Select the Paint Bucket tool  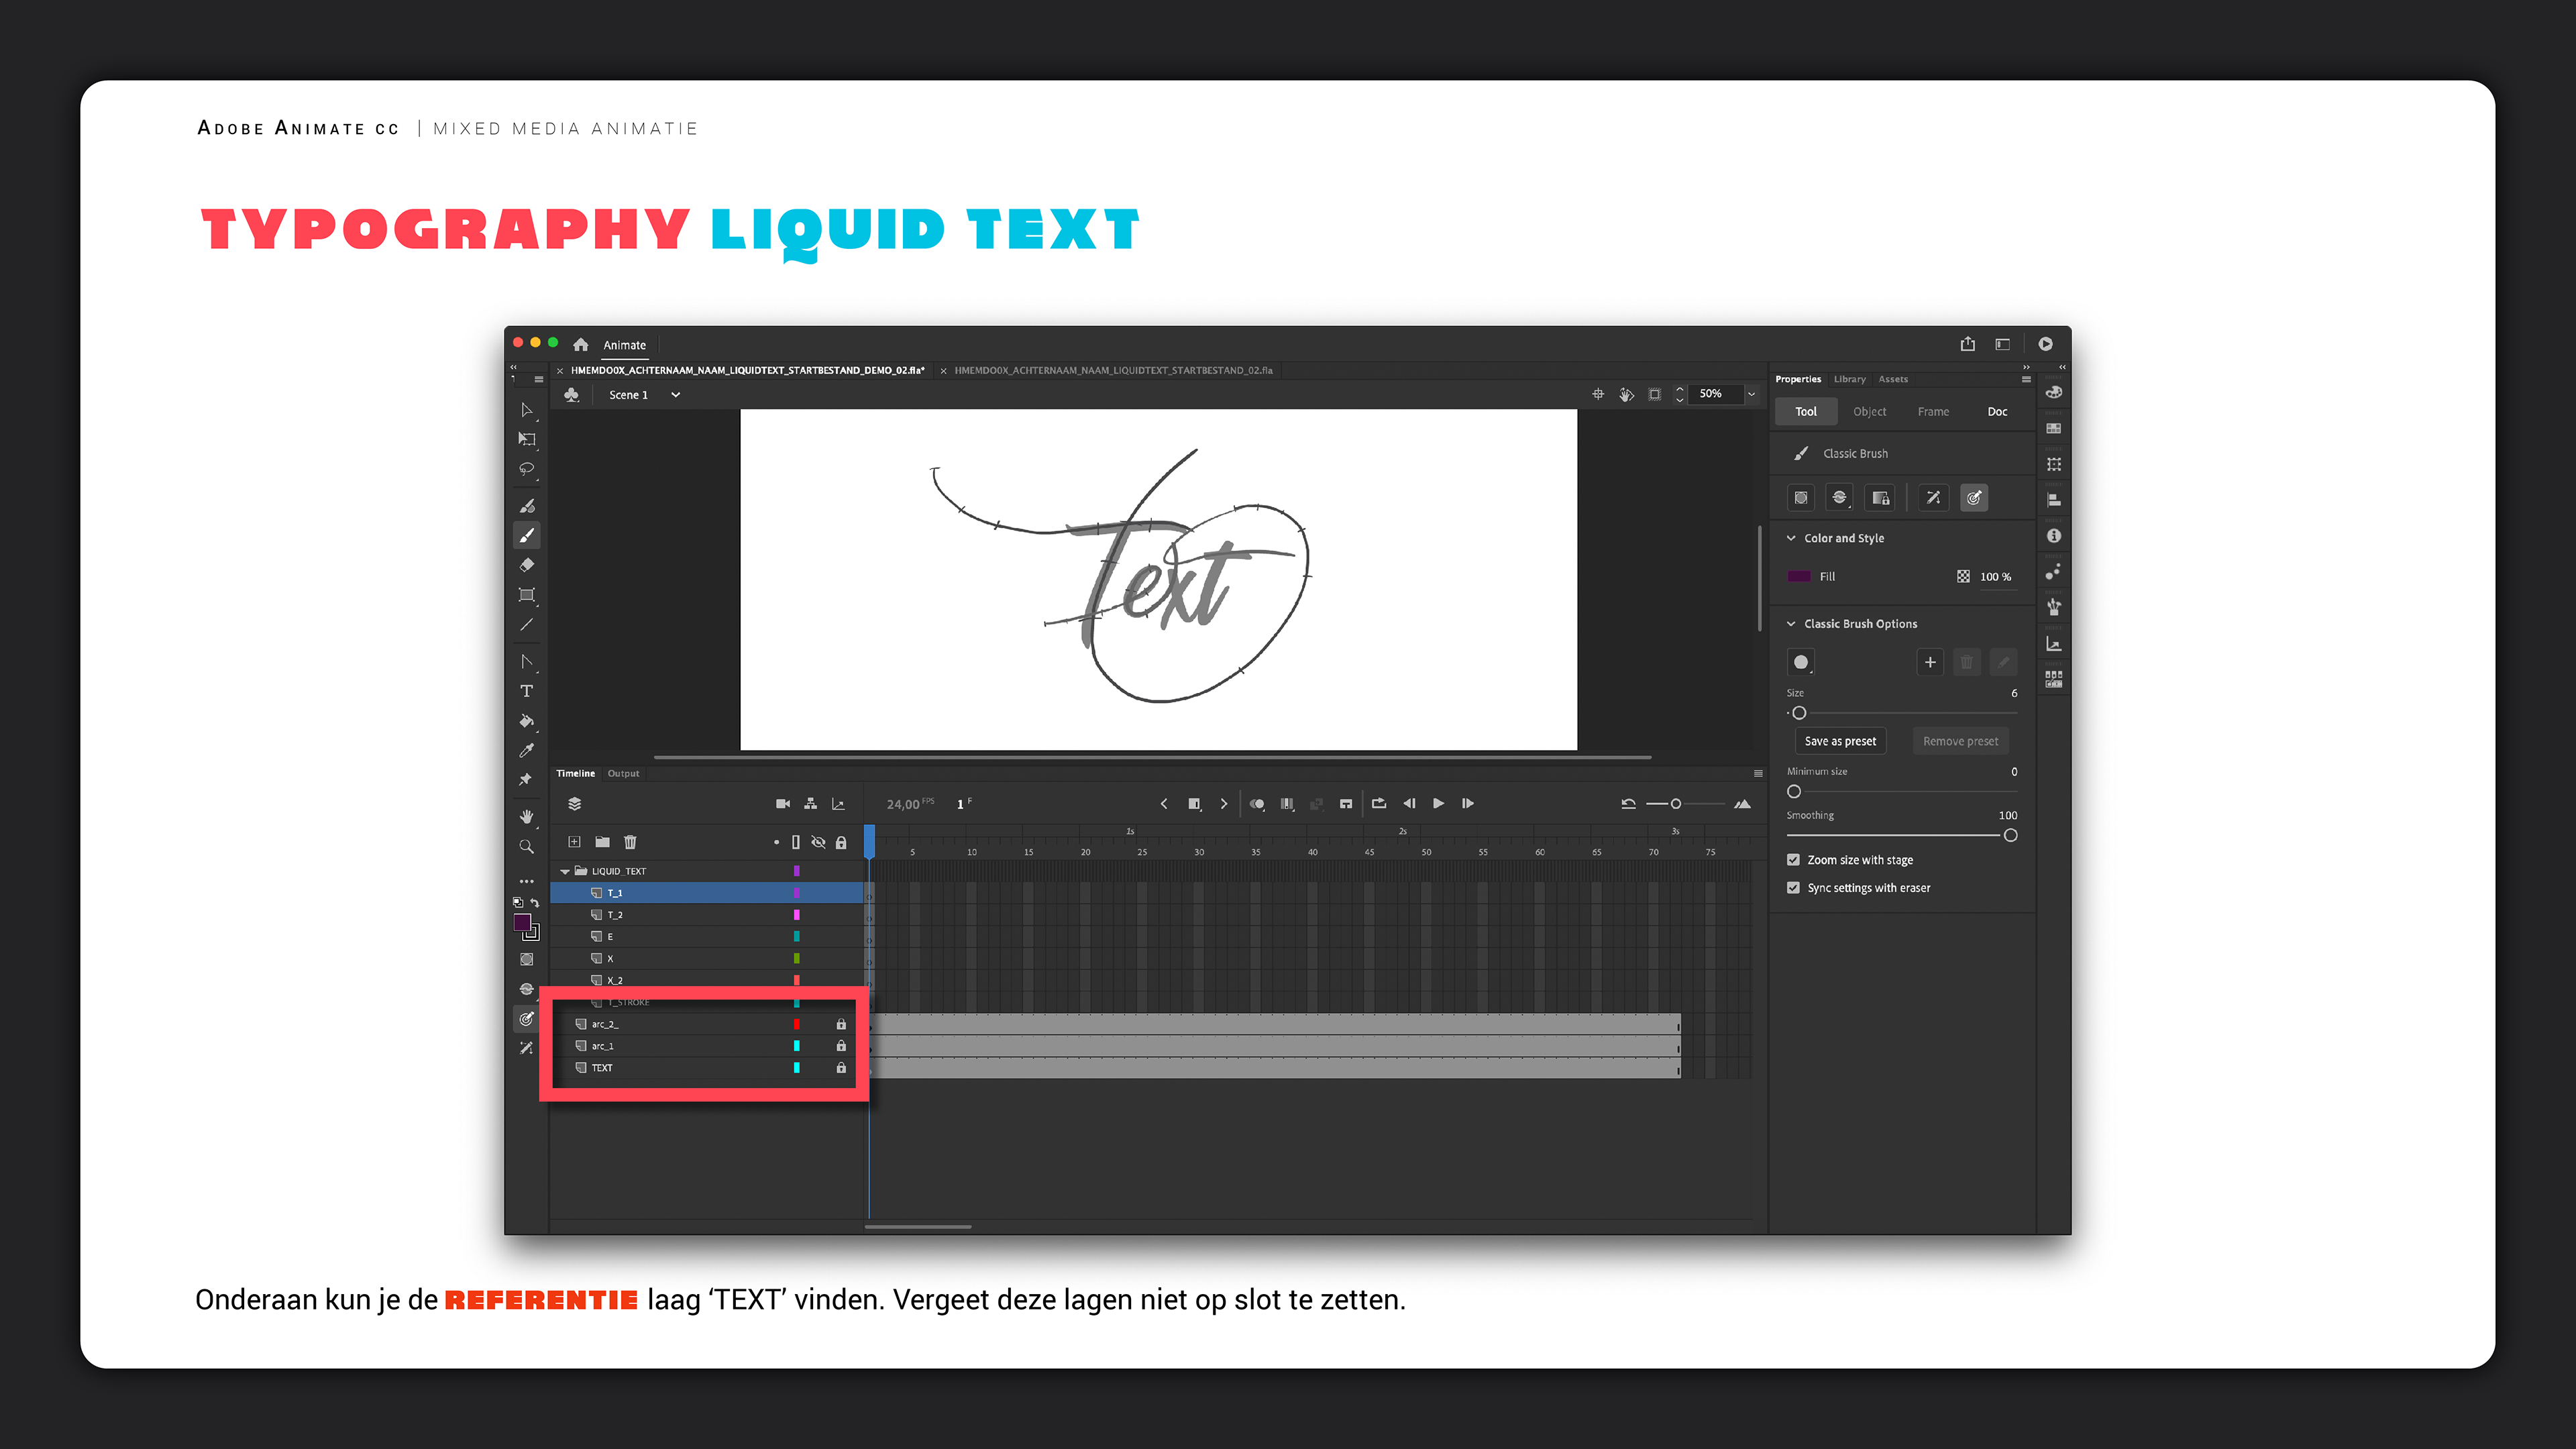(527, 721)
